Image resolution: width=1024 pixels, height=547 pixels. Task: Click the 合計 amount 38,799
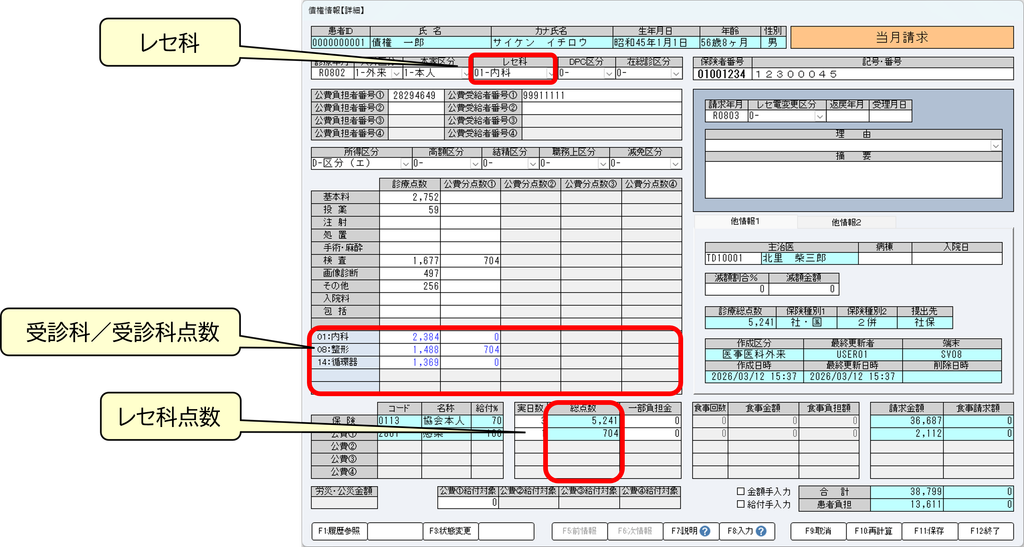click(907, 492)
